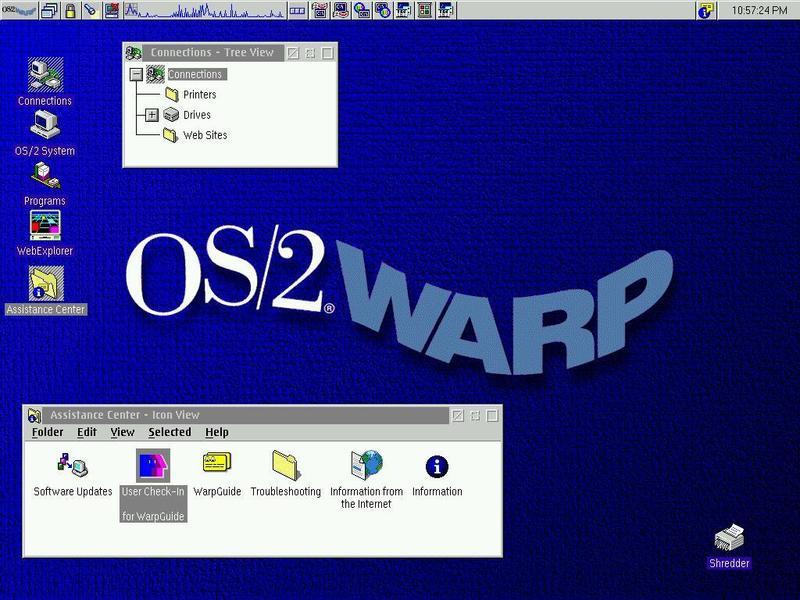Open Troubleshooting from the Assistance Center

(x=285, y=465)
